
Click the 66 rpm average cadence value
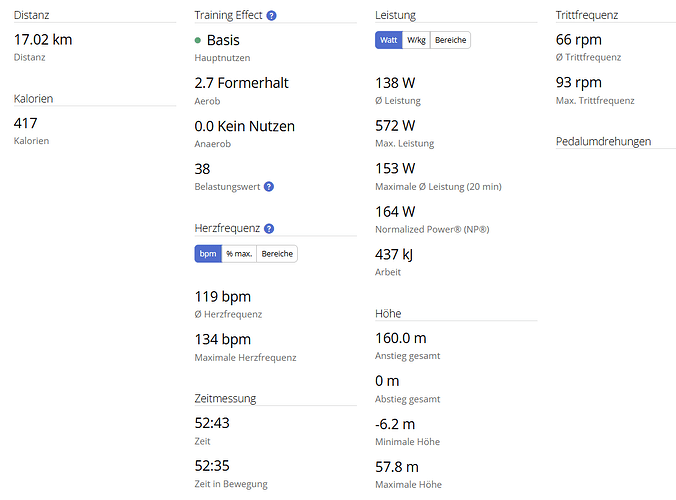tap(579, 40)
